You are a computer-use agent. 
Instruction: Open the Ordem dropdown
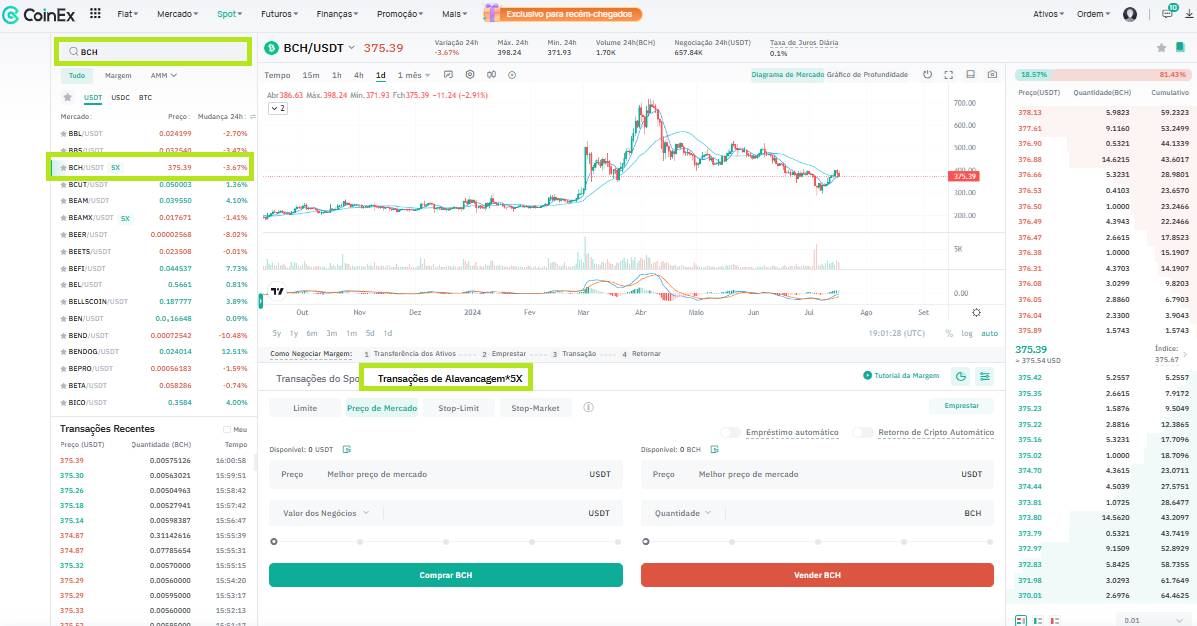point(1093,14)
